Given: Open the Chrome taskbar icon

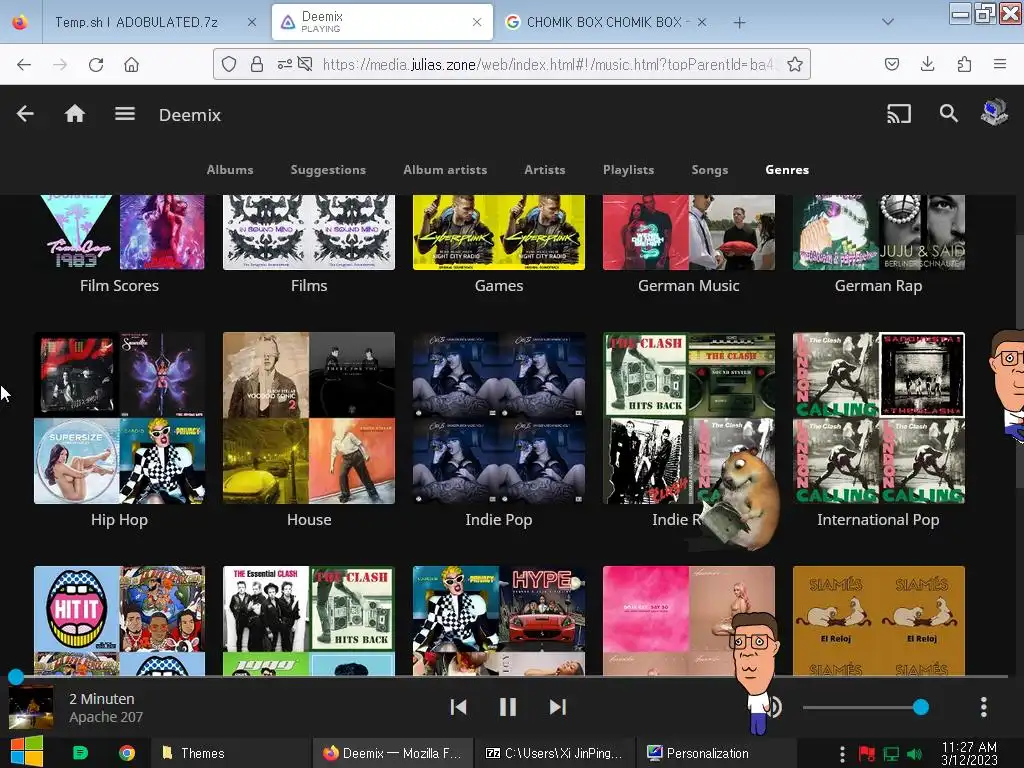Looking at the screenshot, I should (x=127, y=753).
